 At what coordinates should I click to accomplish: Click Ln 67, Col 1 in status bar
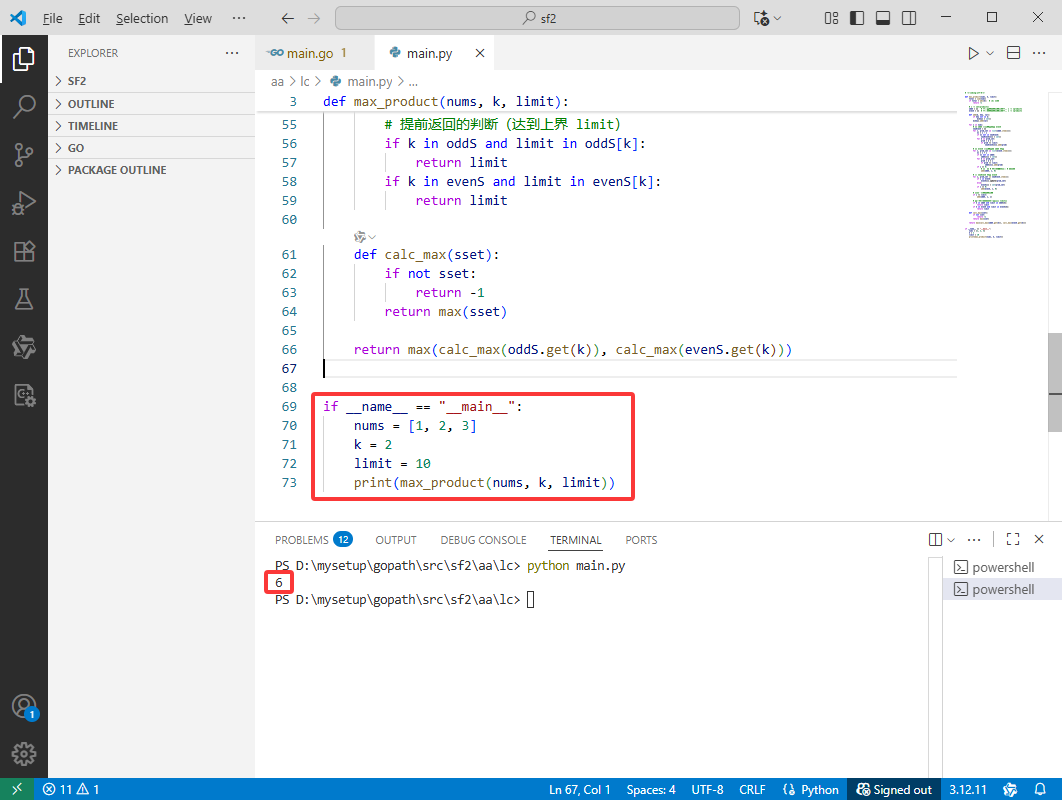(580, 789)
